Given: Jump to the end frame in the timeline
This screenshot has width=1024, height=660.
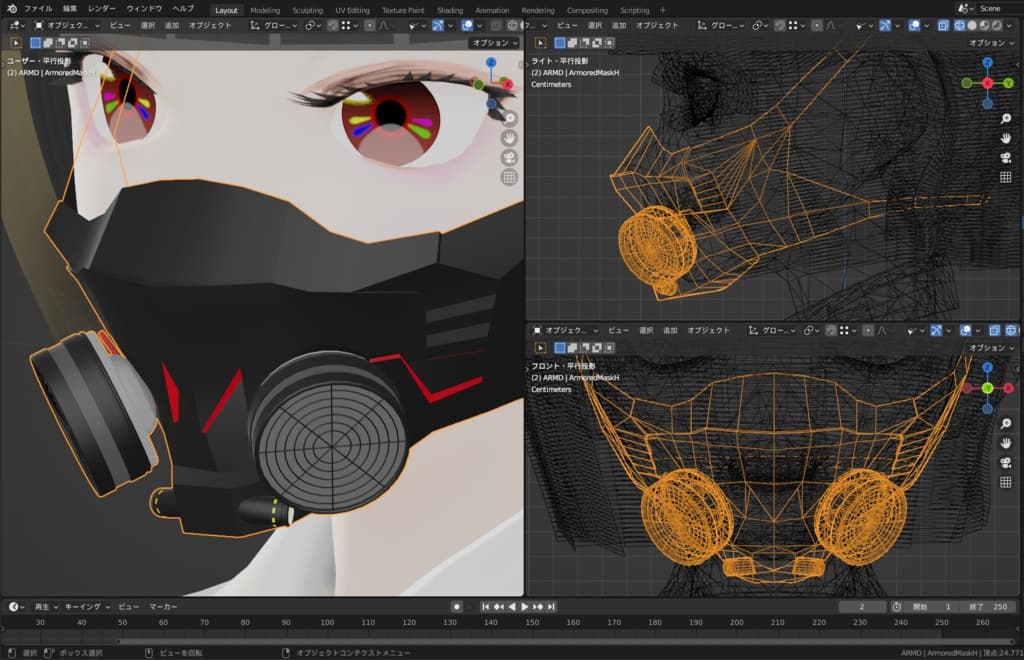Looking at the screenshot, I should [x=551, y=607].
